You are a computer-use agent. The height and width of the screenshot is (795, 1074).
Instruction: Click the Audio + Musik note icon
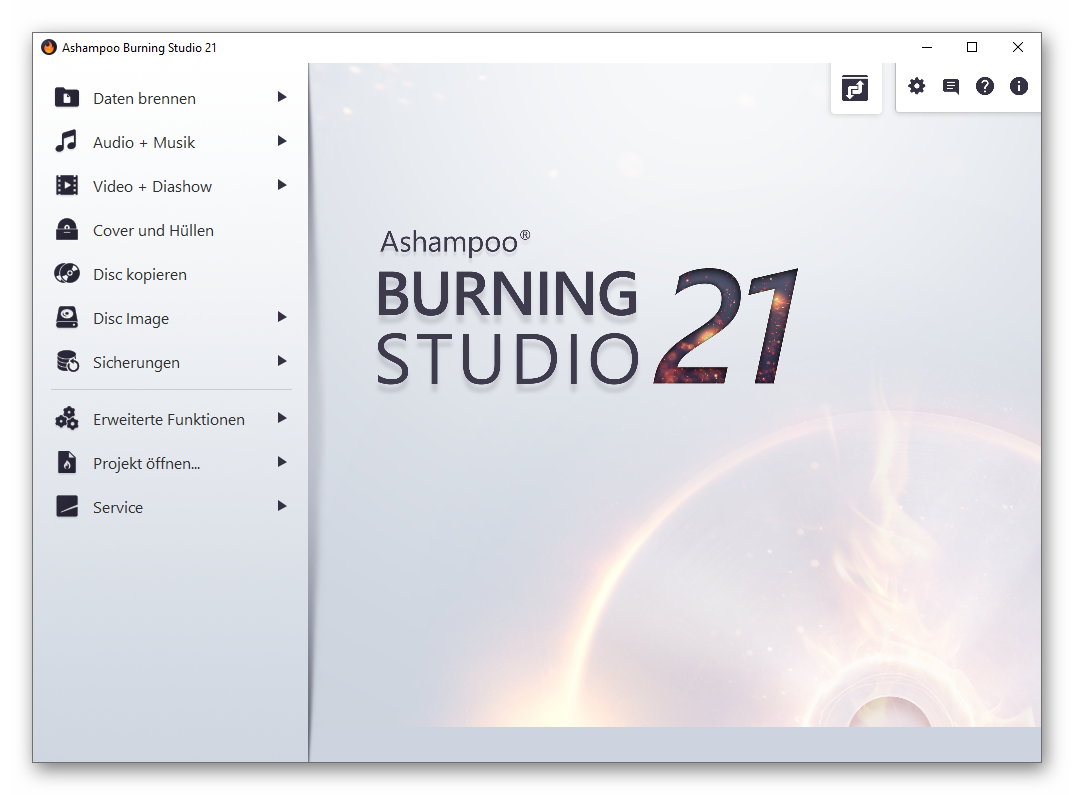[66, 142]
